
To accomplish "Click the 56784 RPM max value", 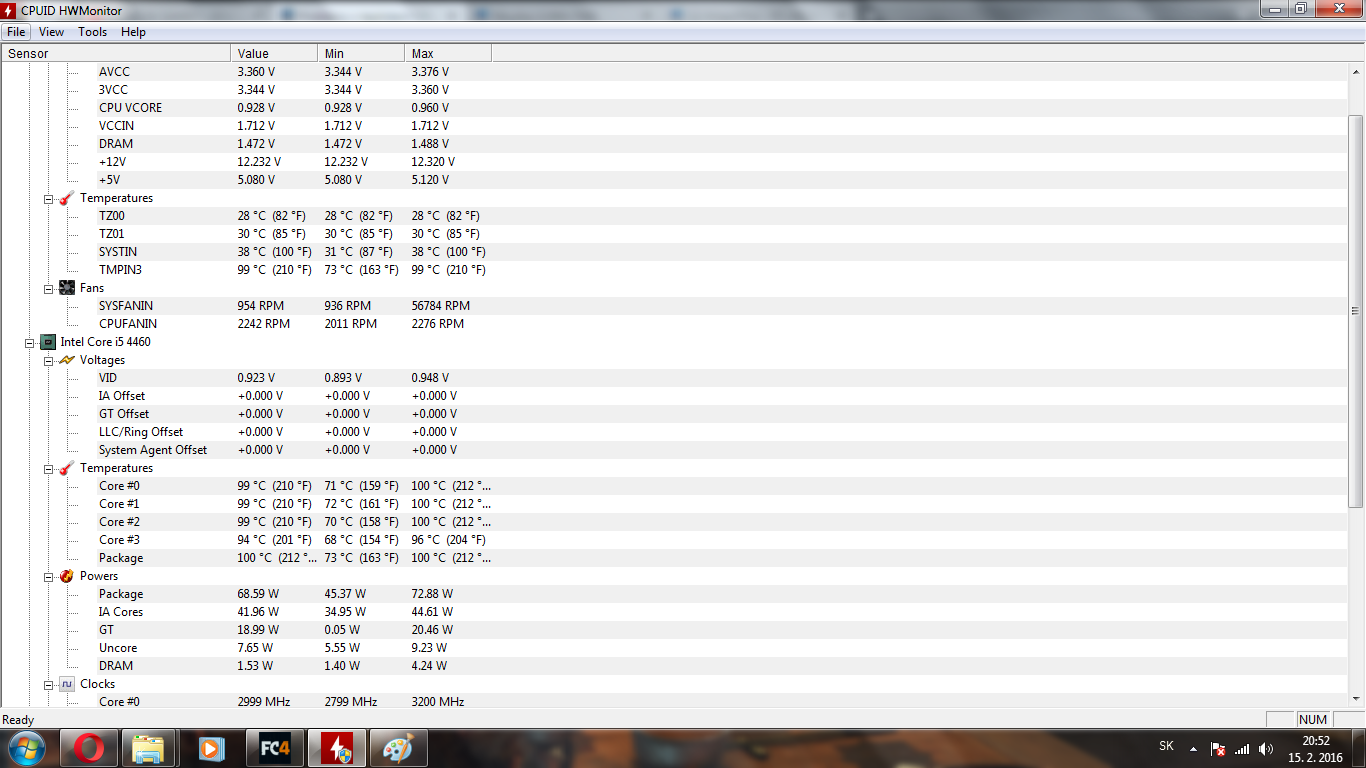I will pos(440,306).
